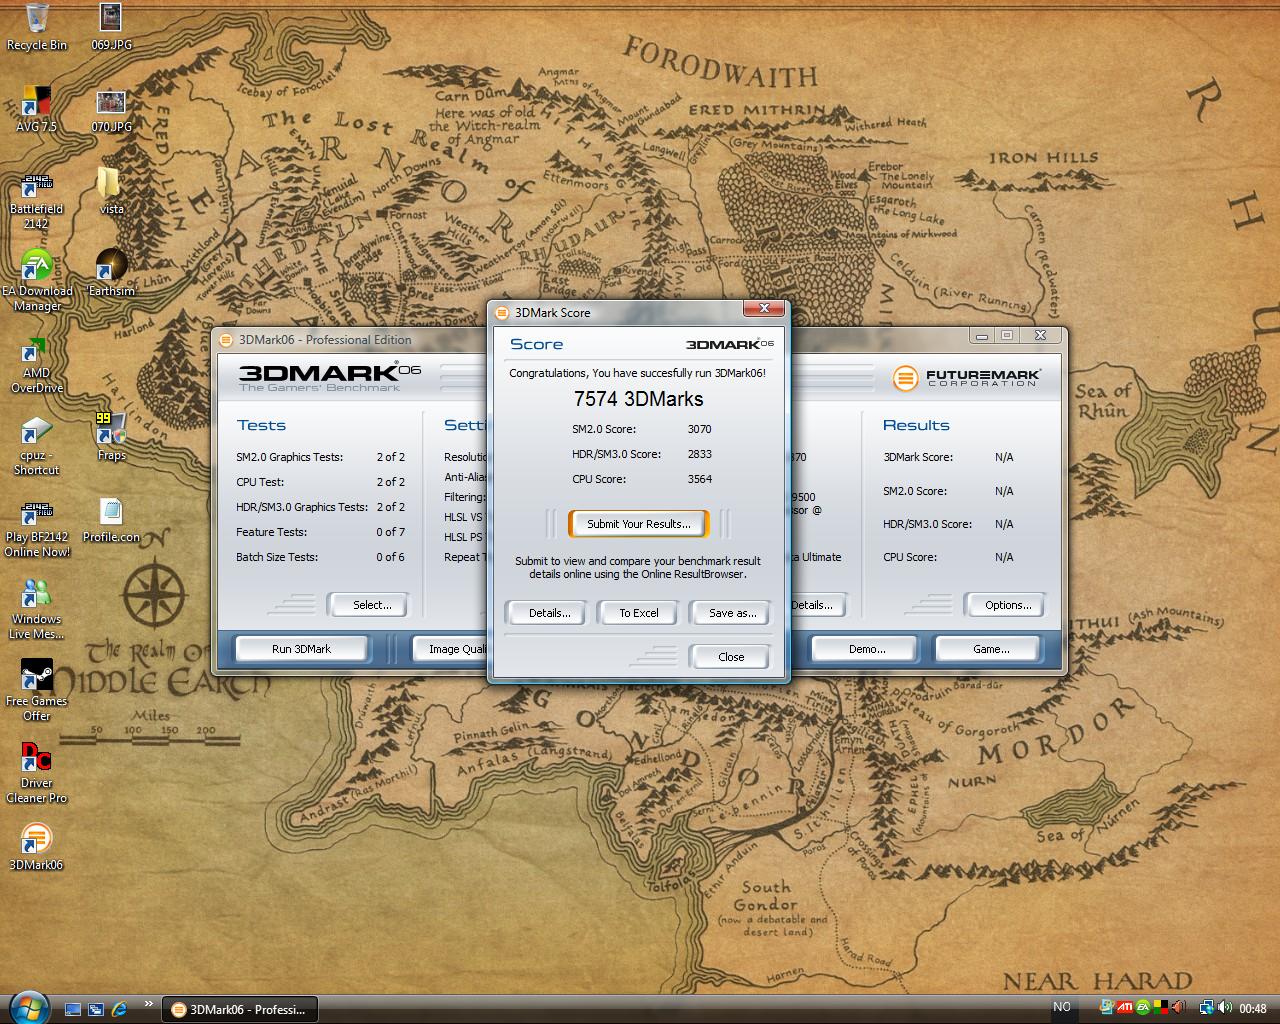
Task: Click the 7574 3DMarks score text
Action: tap(638, 399)
